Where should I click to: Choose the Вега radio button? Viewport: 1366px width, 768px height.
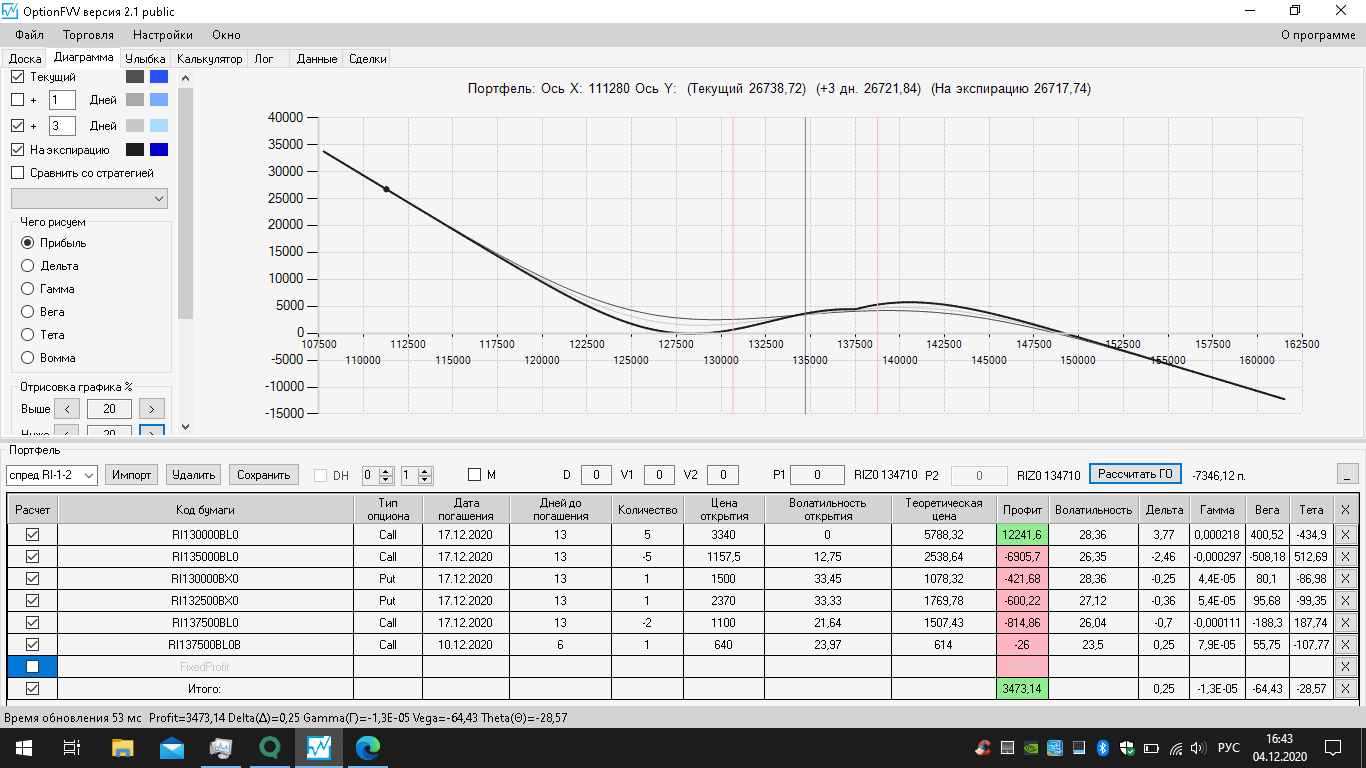tap(28, 312)
